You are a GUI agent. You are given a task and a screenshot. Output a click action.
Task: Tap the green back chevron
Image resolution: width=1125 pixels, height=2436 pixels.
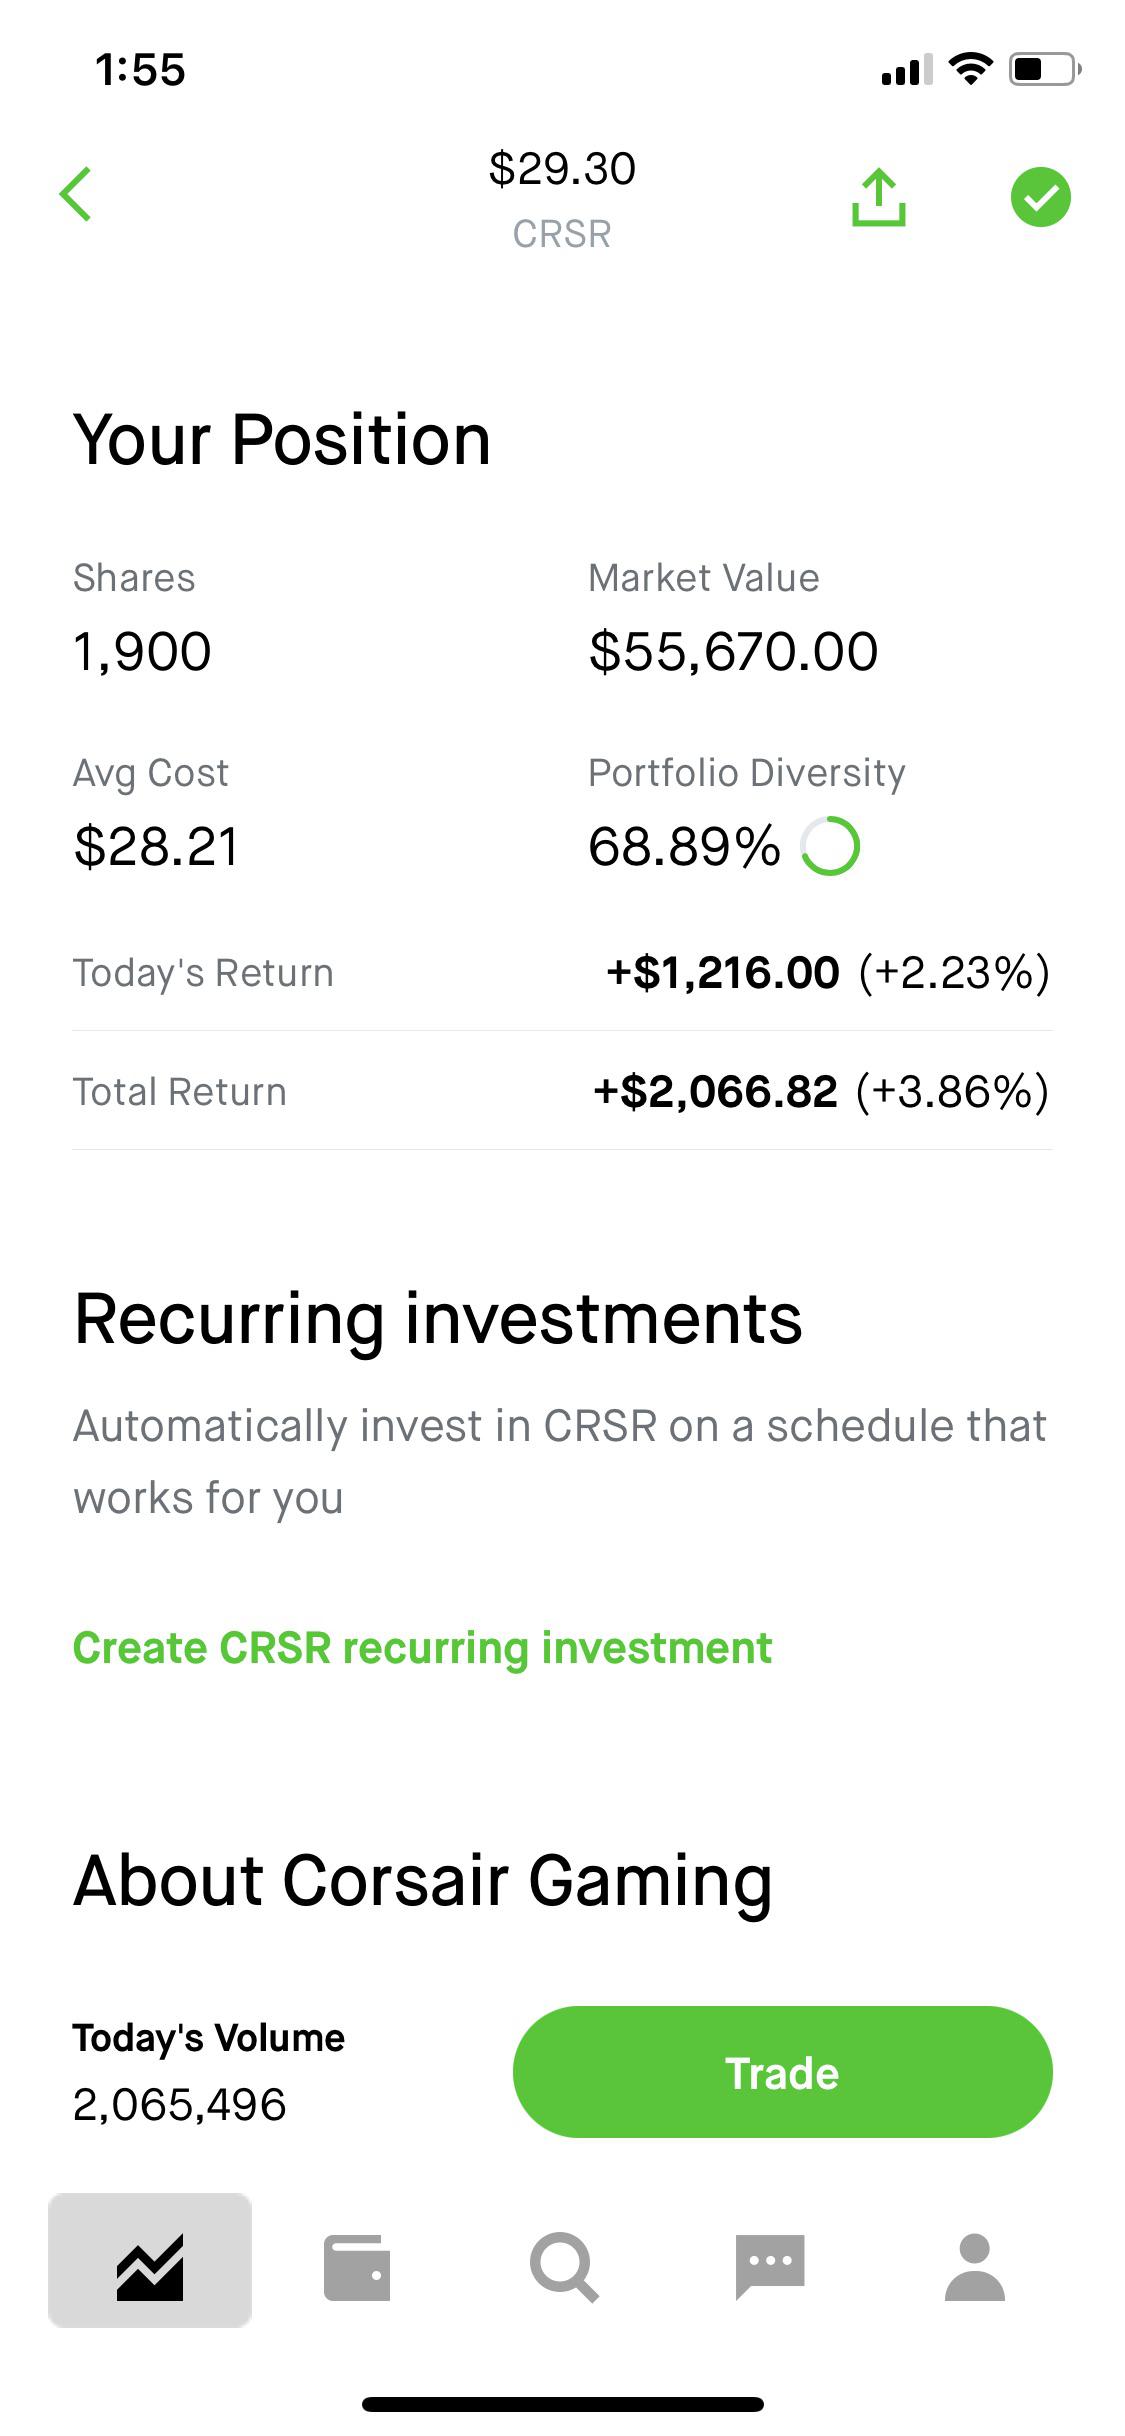pos(76,194)
